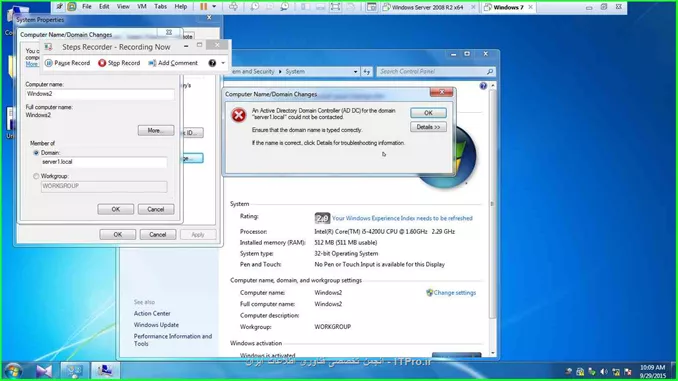This screenshot has height=381, width=678.
Task: Click the More link at dialog's left edge
Action: click(x=32, y=64)
